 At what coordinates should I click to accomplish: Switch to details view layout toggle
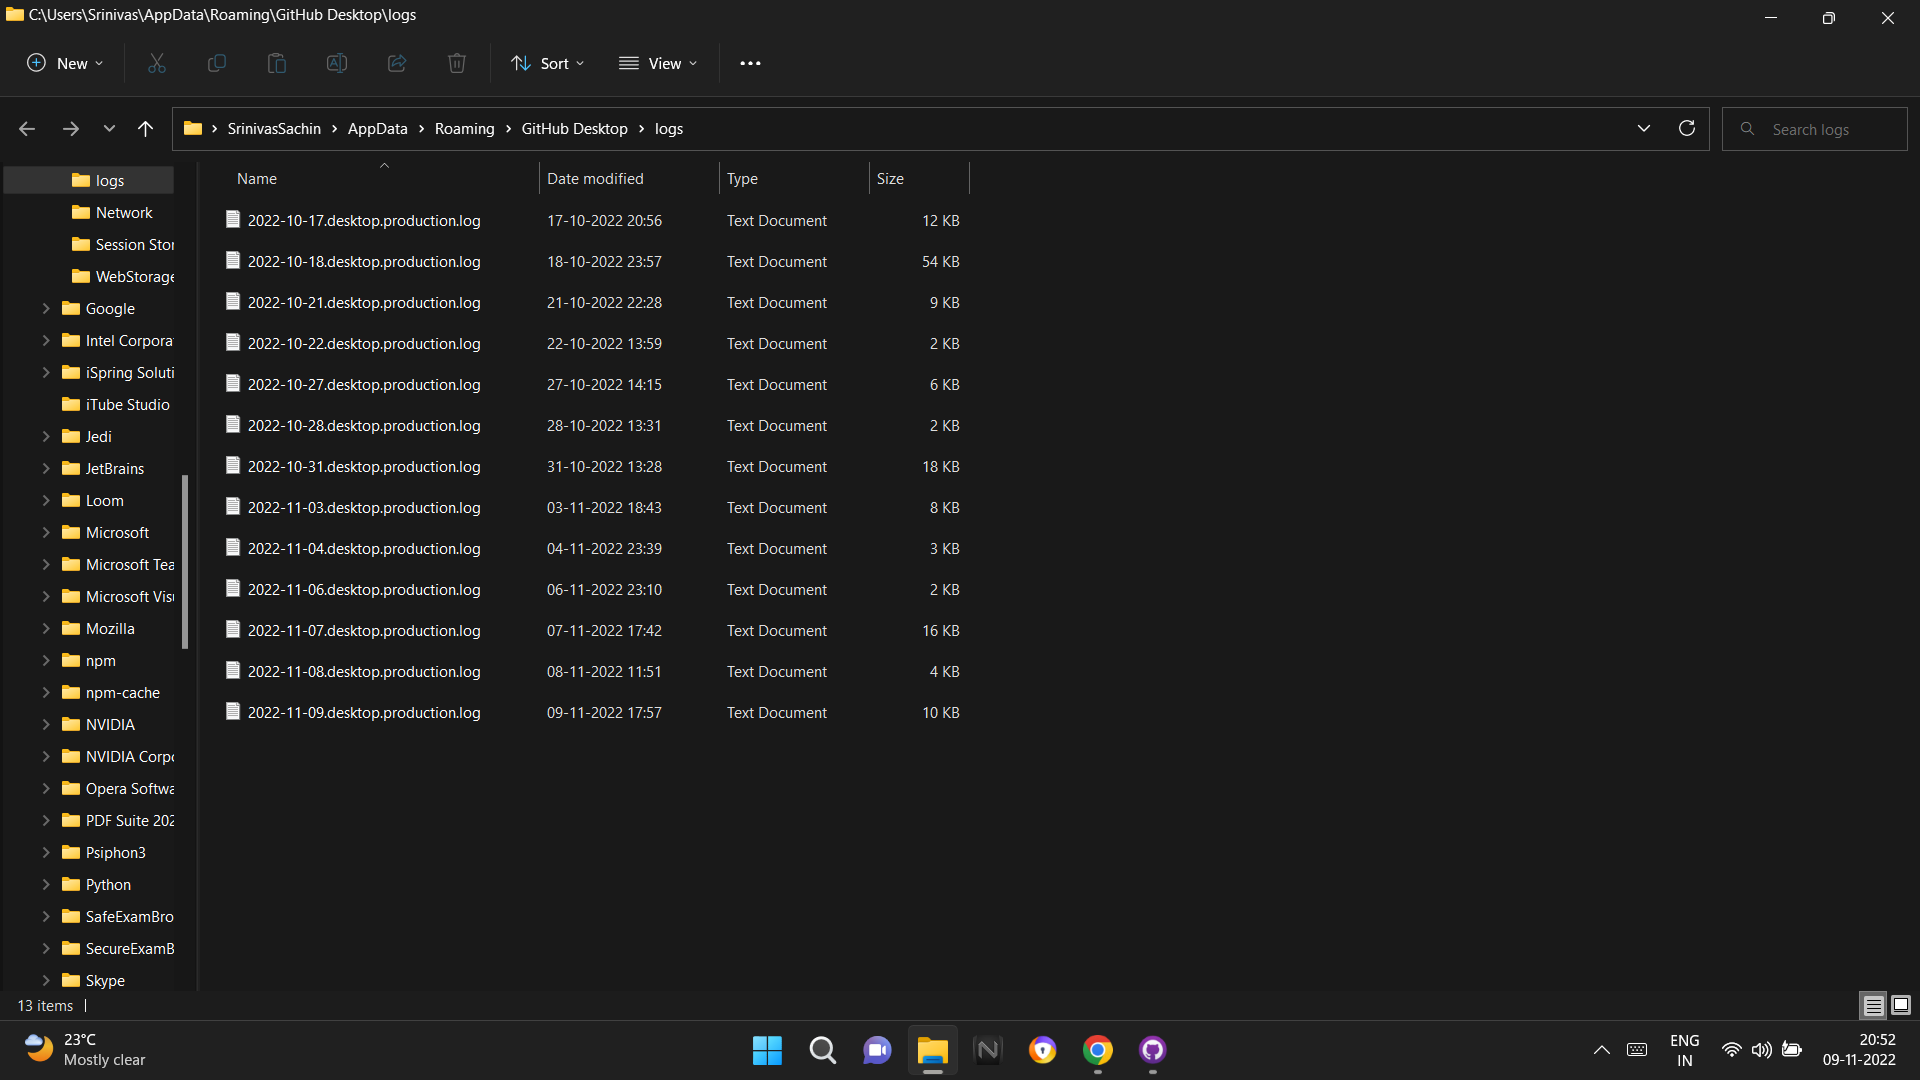coord(1873,1005)
